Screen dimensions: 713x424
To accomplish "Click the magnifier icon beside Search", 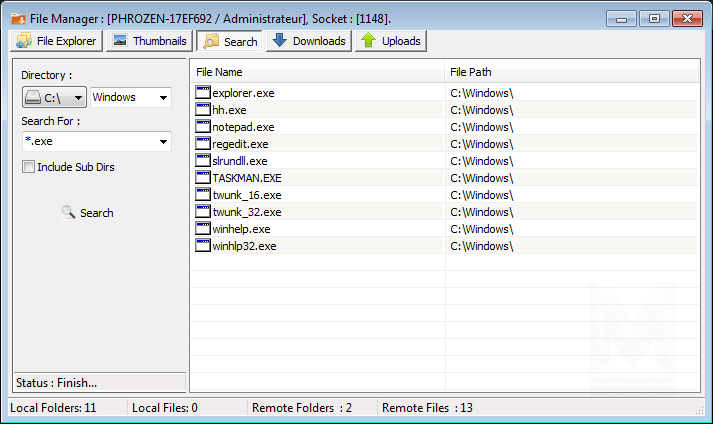I will pos(68,213).
